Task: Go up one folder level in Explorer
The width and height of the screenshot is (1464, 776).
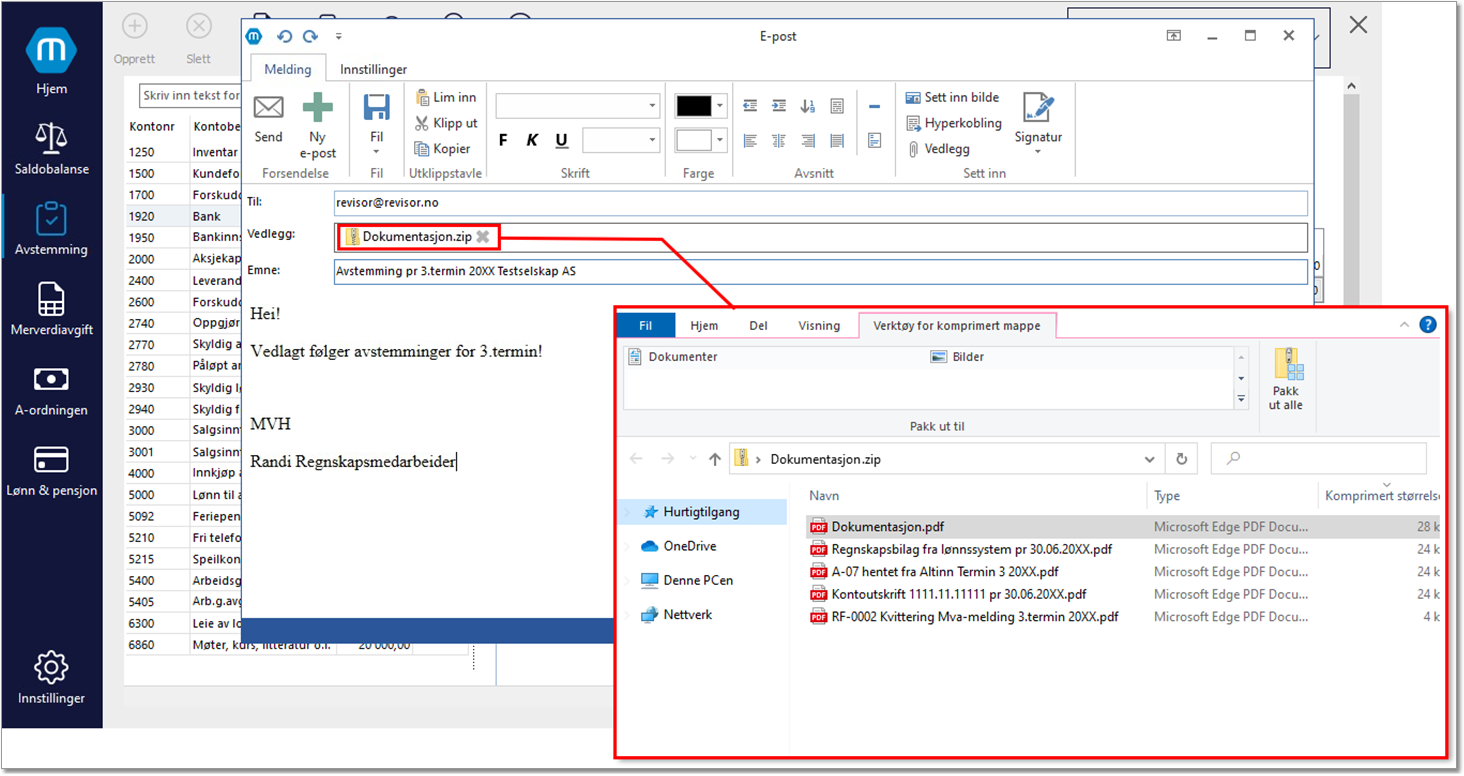Action: coord(714,459)
